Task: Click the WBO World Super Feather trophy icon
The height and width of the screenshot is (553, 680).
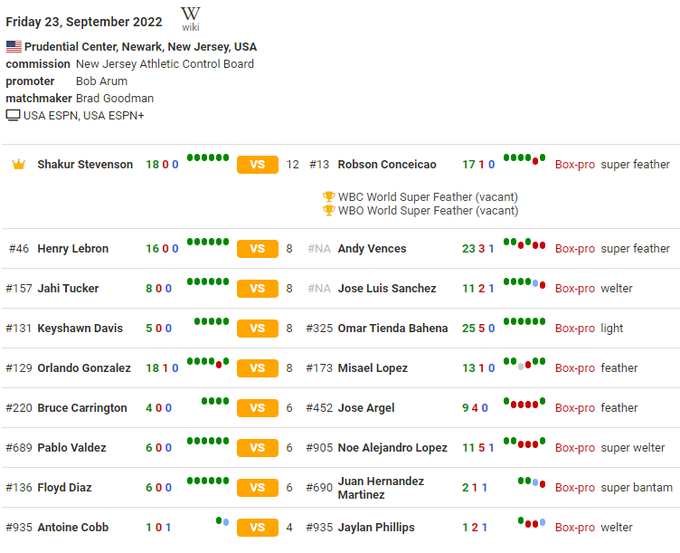Action: 328,211
